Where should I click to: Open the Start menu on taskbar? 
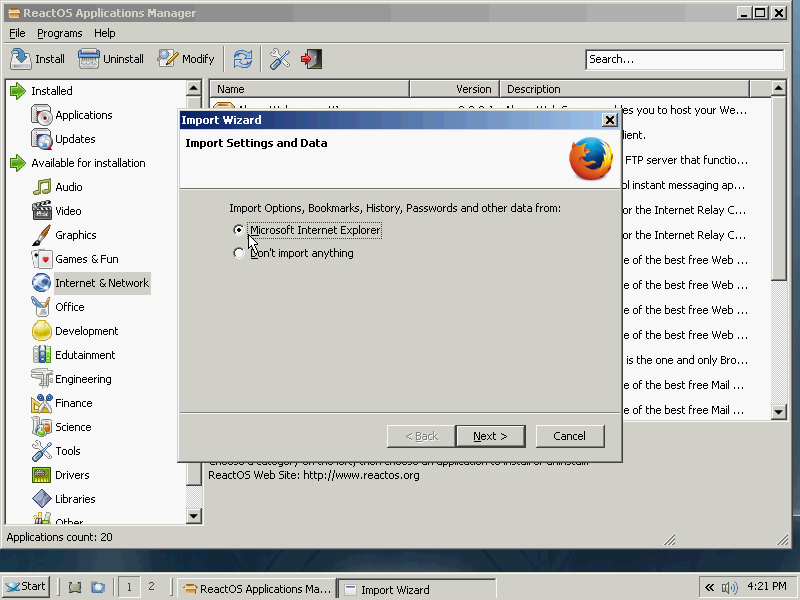pos(26,587)
